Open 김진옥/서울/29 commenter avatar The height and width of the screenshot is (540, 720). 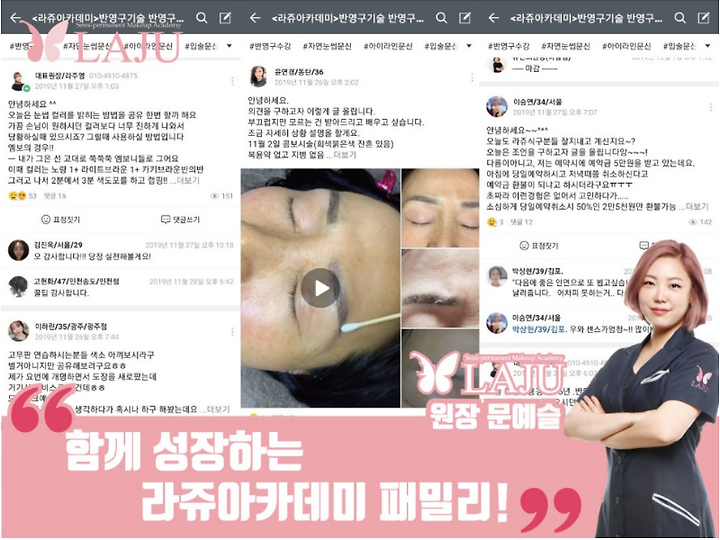click(x=18, y=250)
